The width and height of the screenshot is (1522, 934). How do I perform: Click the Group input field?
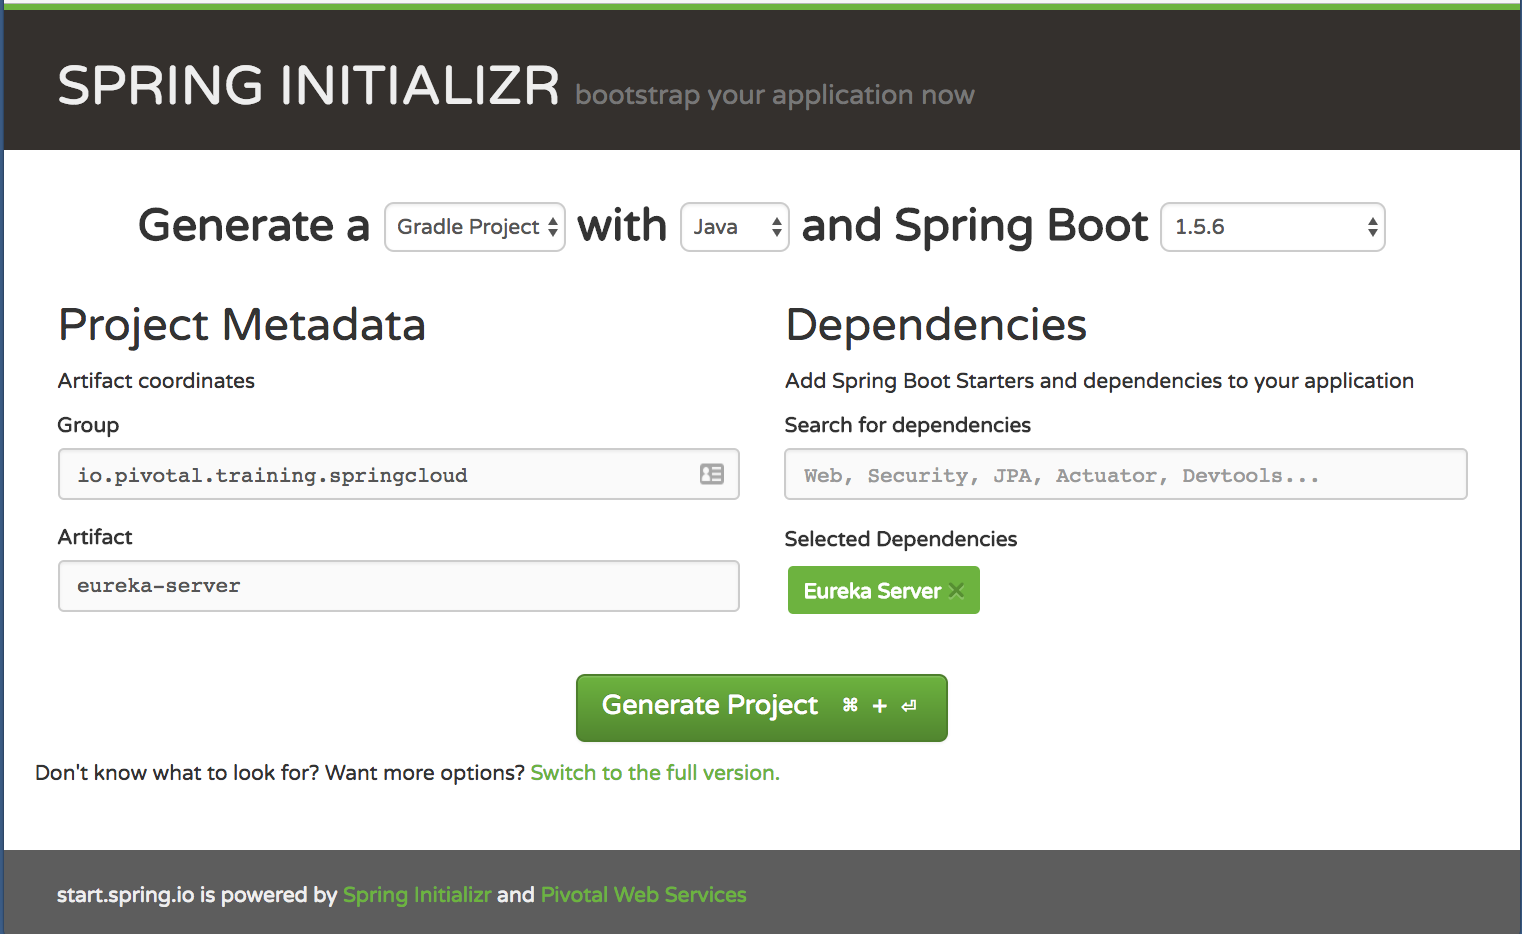pos(399,474)
